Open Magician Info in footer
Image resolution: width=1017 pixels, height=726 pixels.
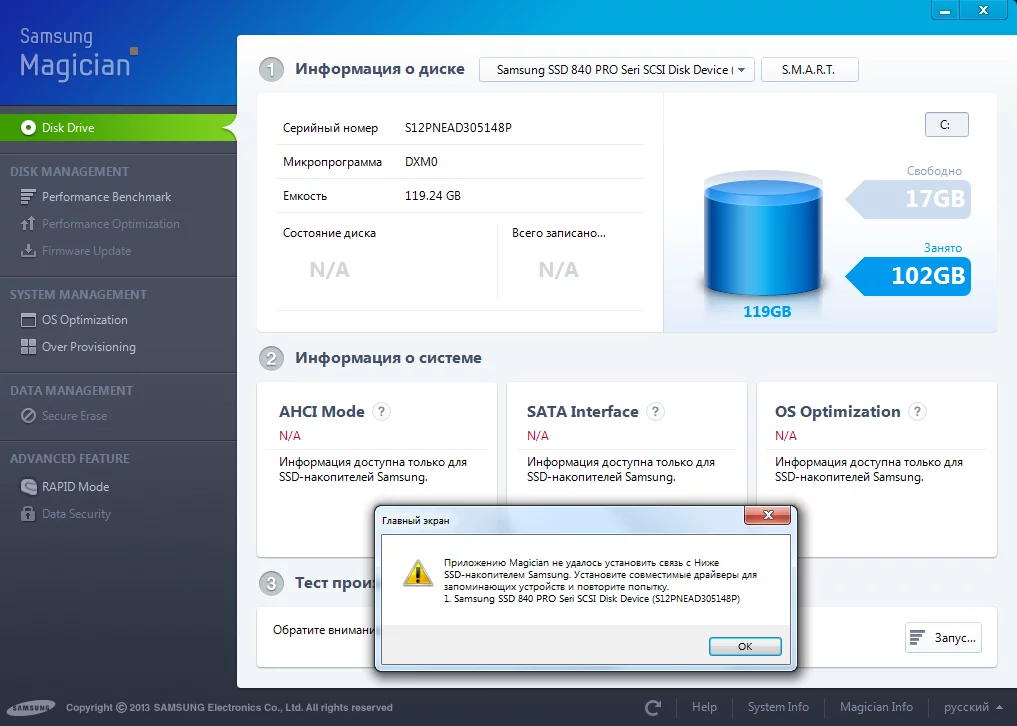click(x=876, y=707)
